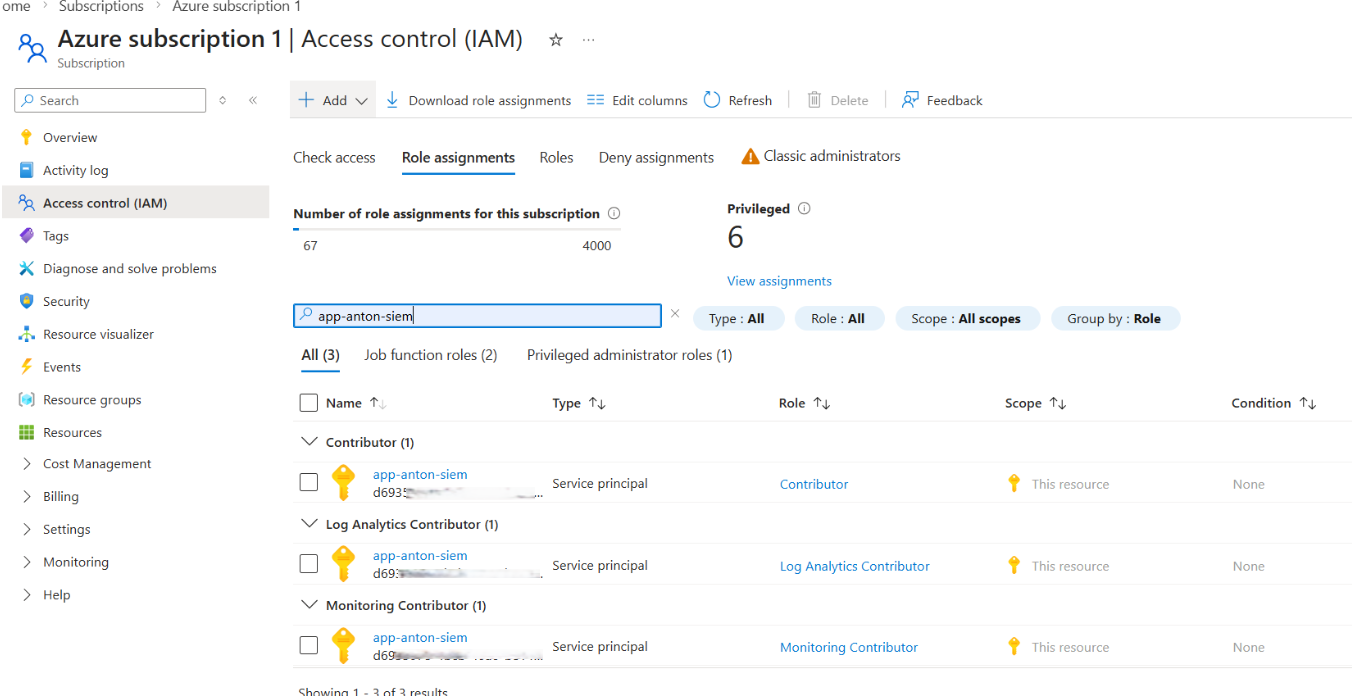Sort by Name using its sort arrows
Viewport: 1355px width, 696px height.
point(378,403)
